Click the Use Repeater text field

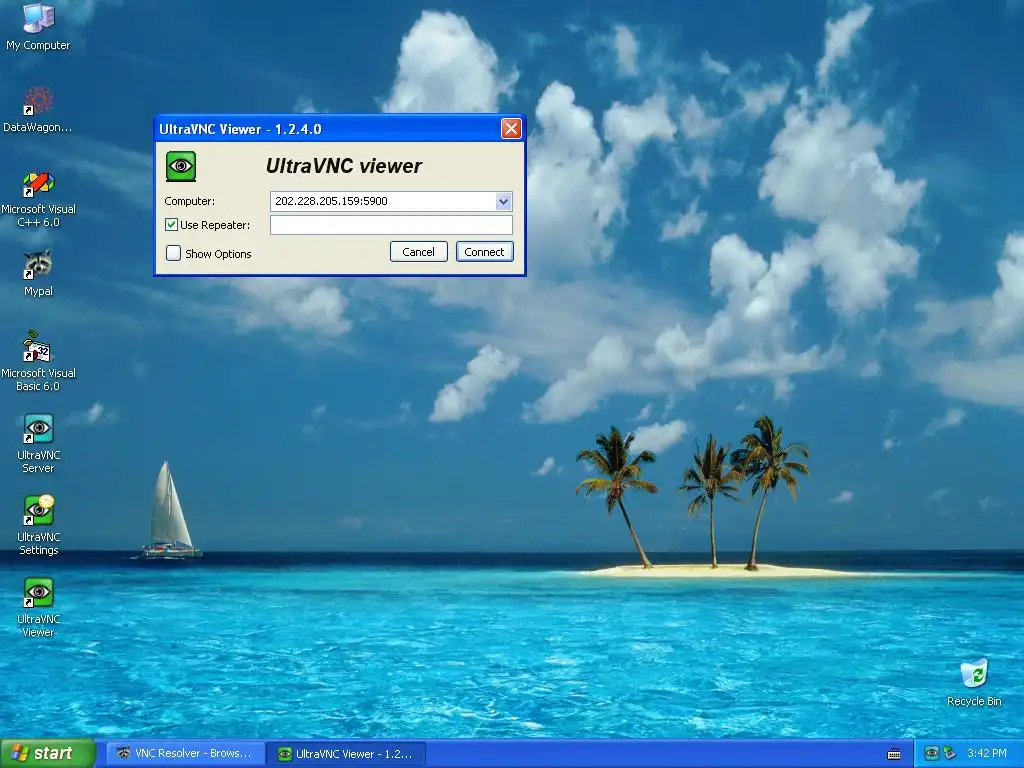[x=391, y=225]
